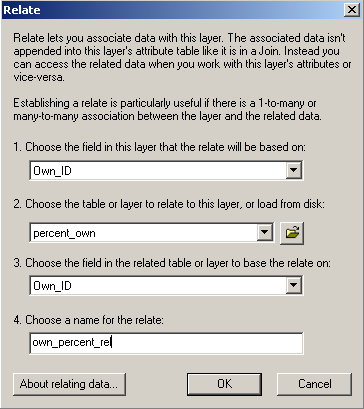Image resolution: width=364 pixels, height=409 pixels.
Task: Open About relating data help
Action: (69, 384)
